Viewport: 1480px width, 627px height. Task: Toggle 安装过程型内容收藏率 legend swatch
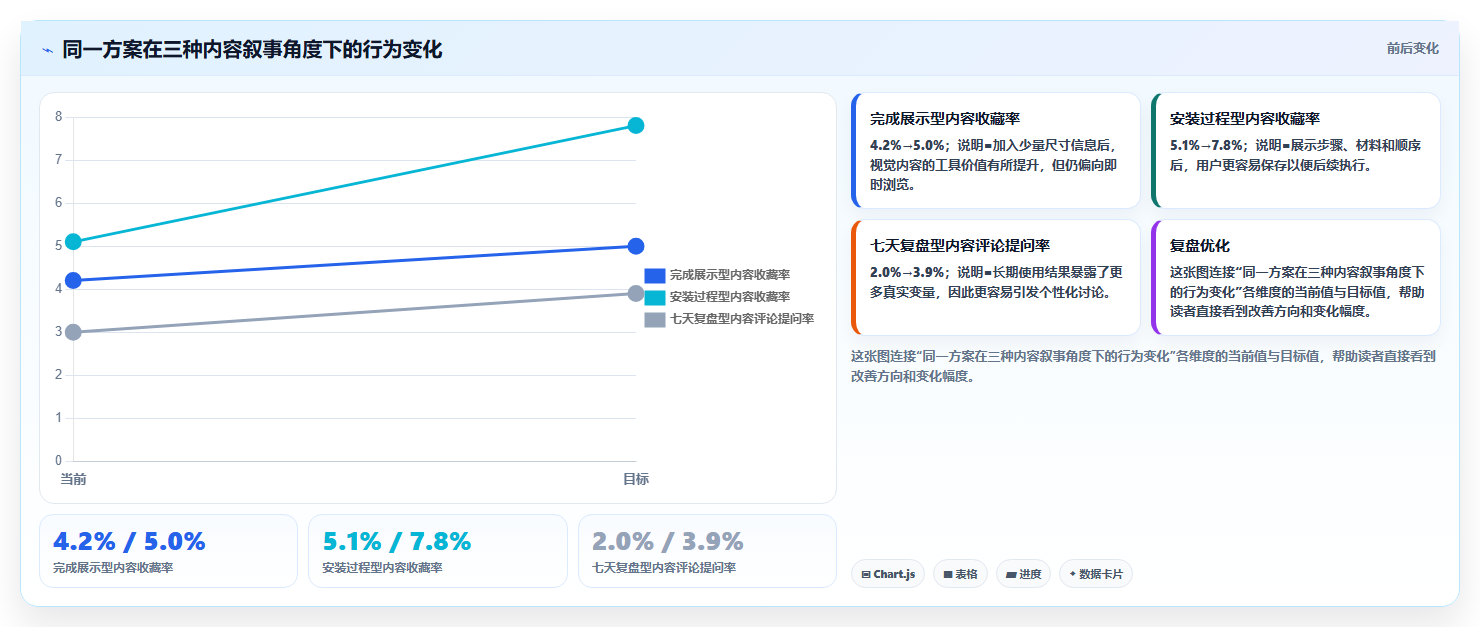[655, 297]
